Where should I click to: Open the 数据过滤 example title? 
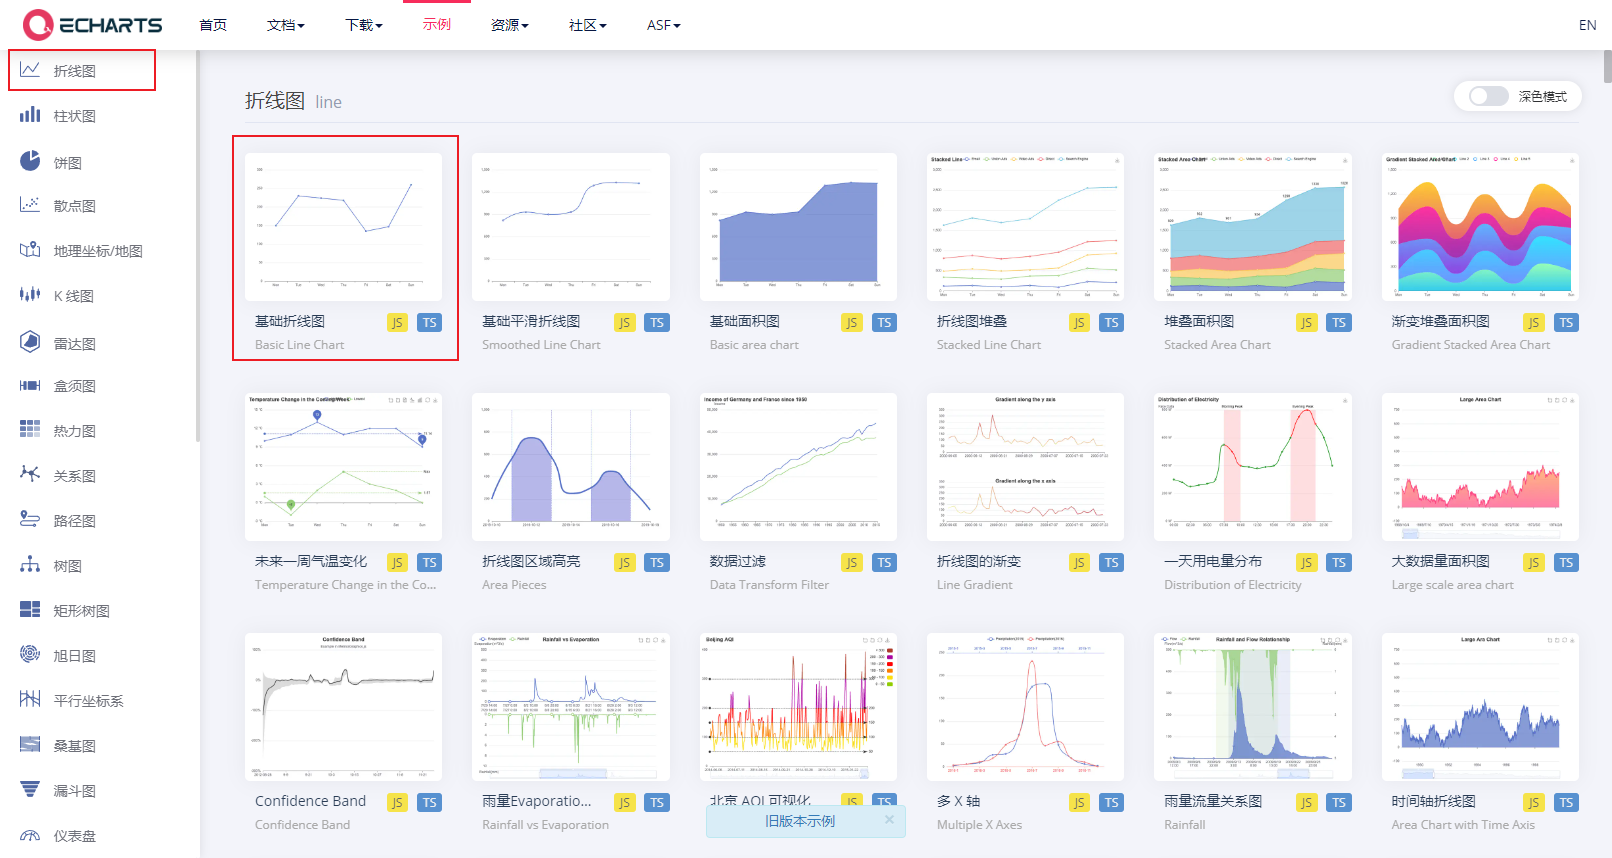738,561
